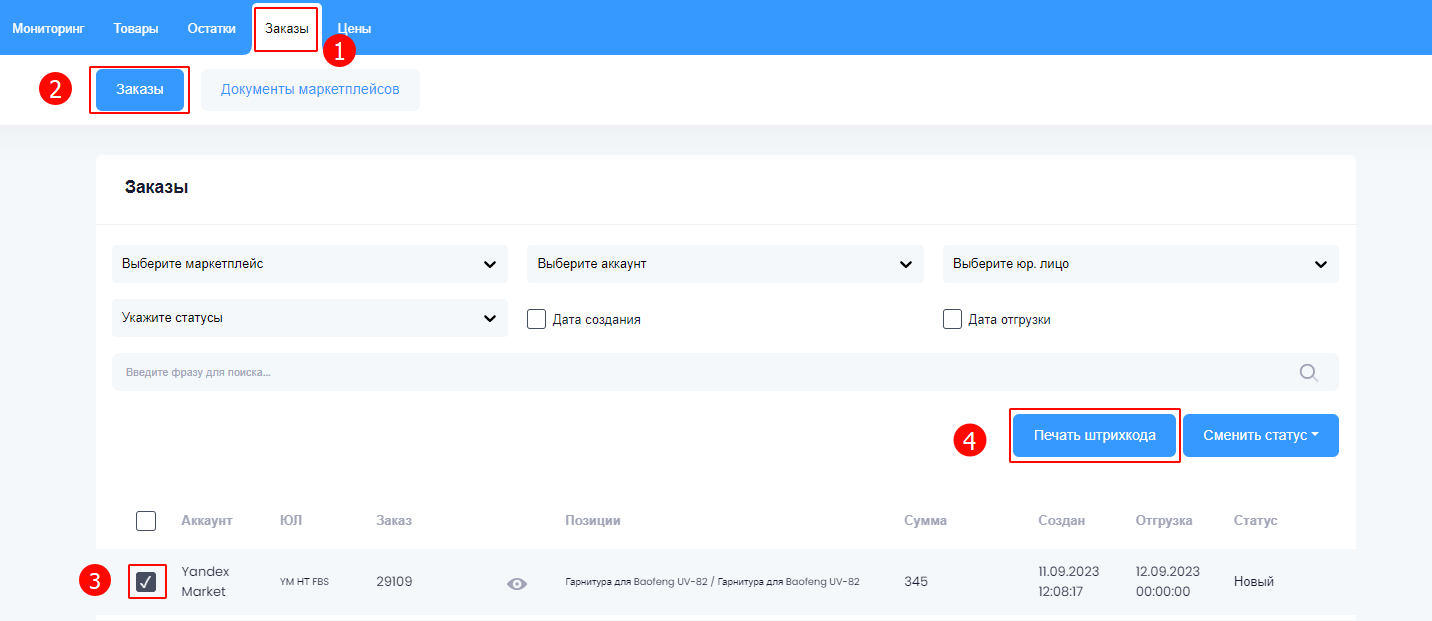Click the eye icon for order 29109
Screen dimensions: 1432x621
click(516, 584)
